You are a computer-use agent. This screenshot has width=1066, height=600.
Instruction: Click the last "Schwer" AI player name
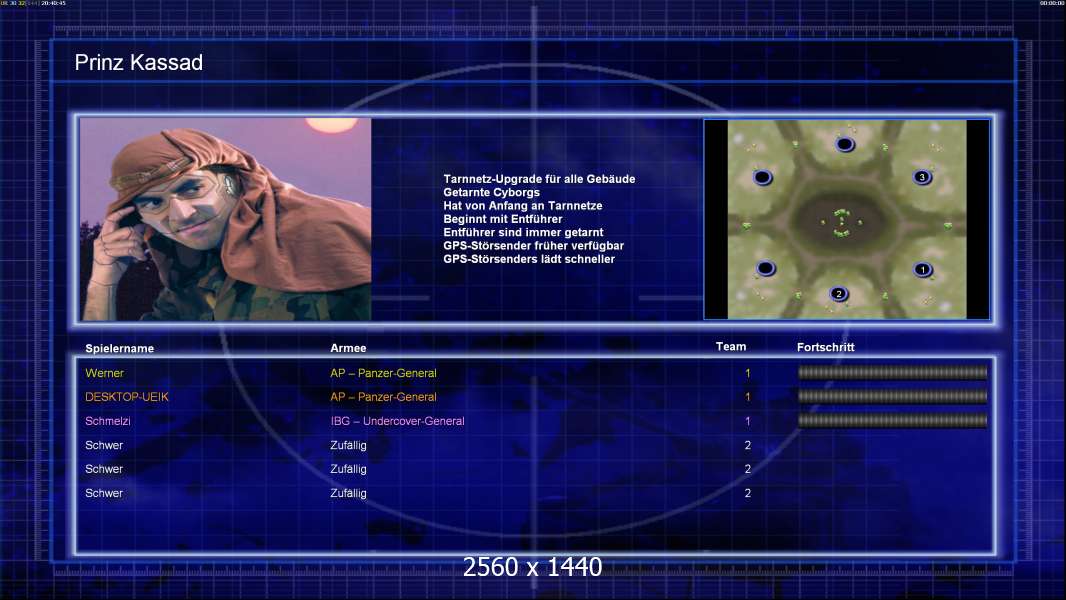(104, 493)
